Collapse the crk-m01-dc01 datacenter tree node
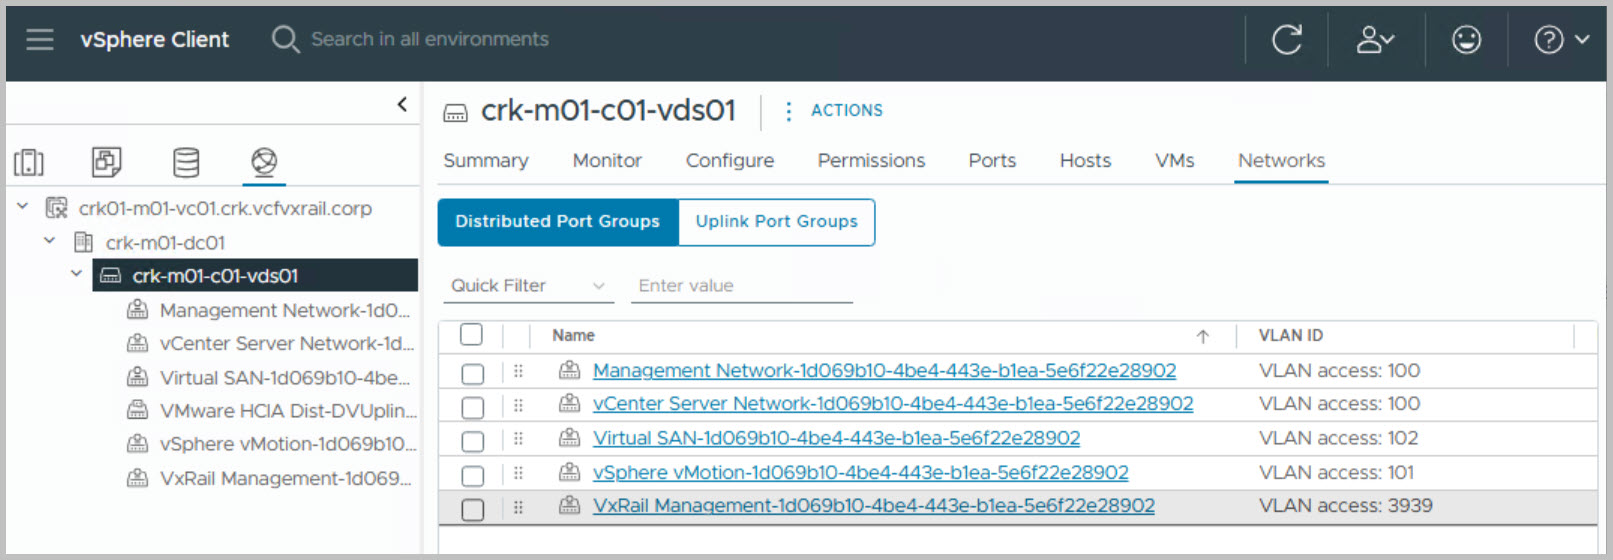The width and height of the screenshot is (1613, 560). tap(49, 241)
